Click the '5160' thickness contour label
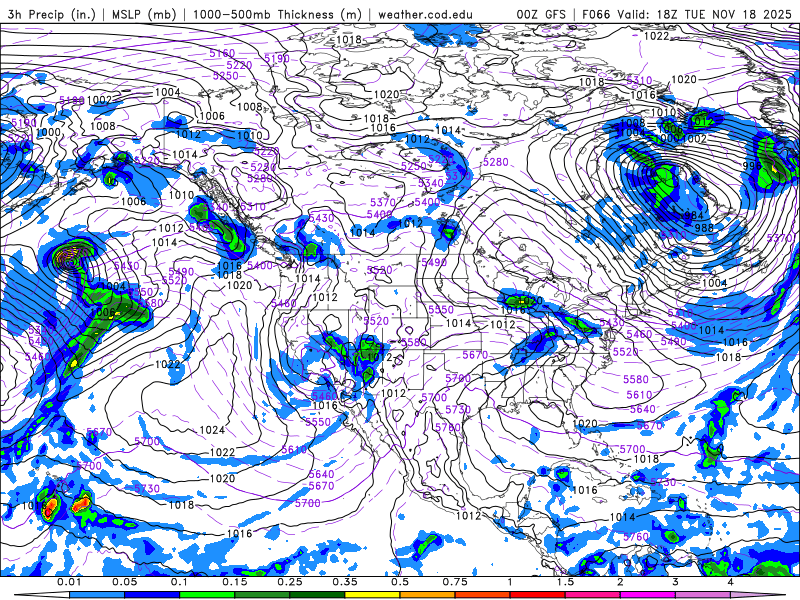Viewport: 800px width, 600px height. tap(222, 54)
